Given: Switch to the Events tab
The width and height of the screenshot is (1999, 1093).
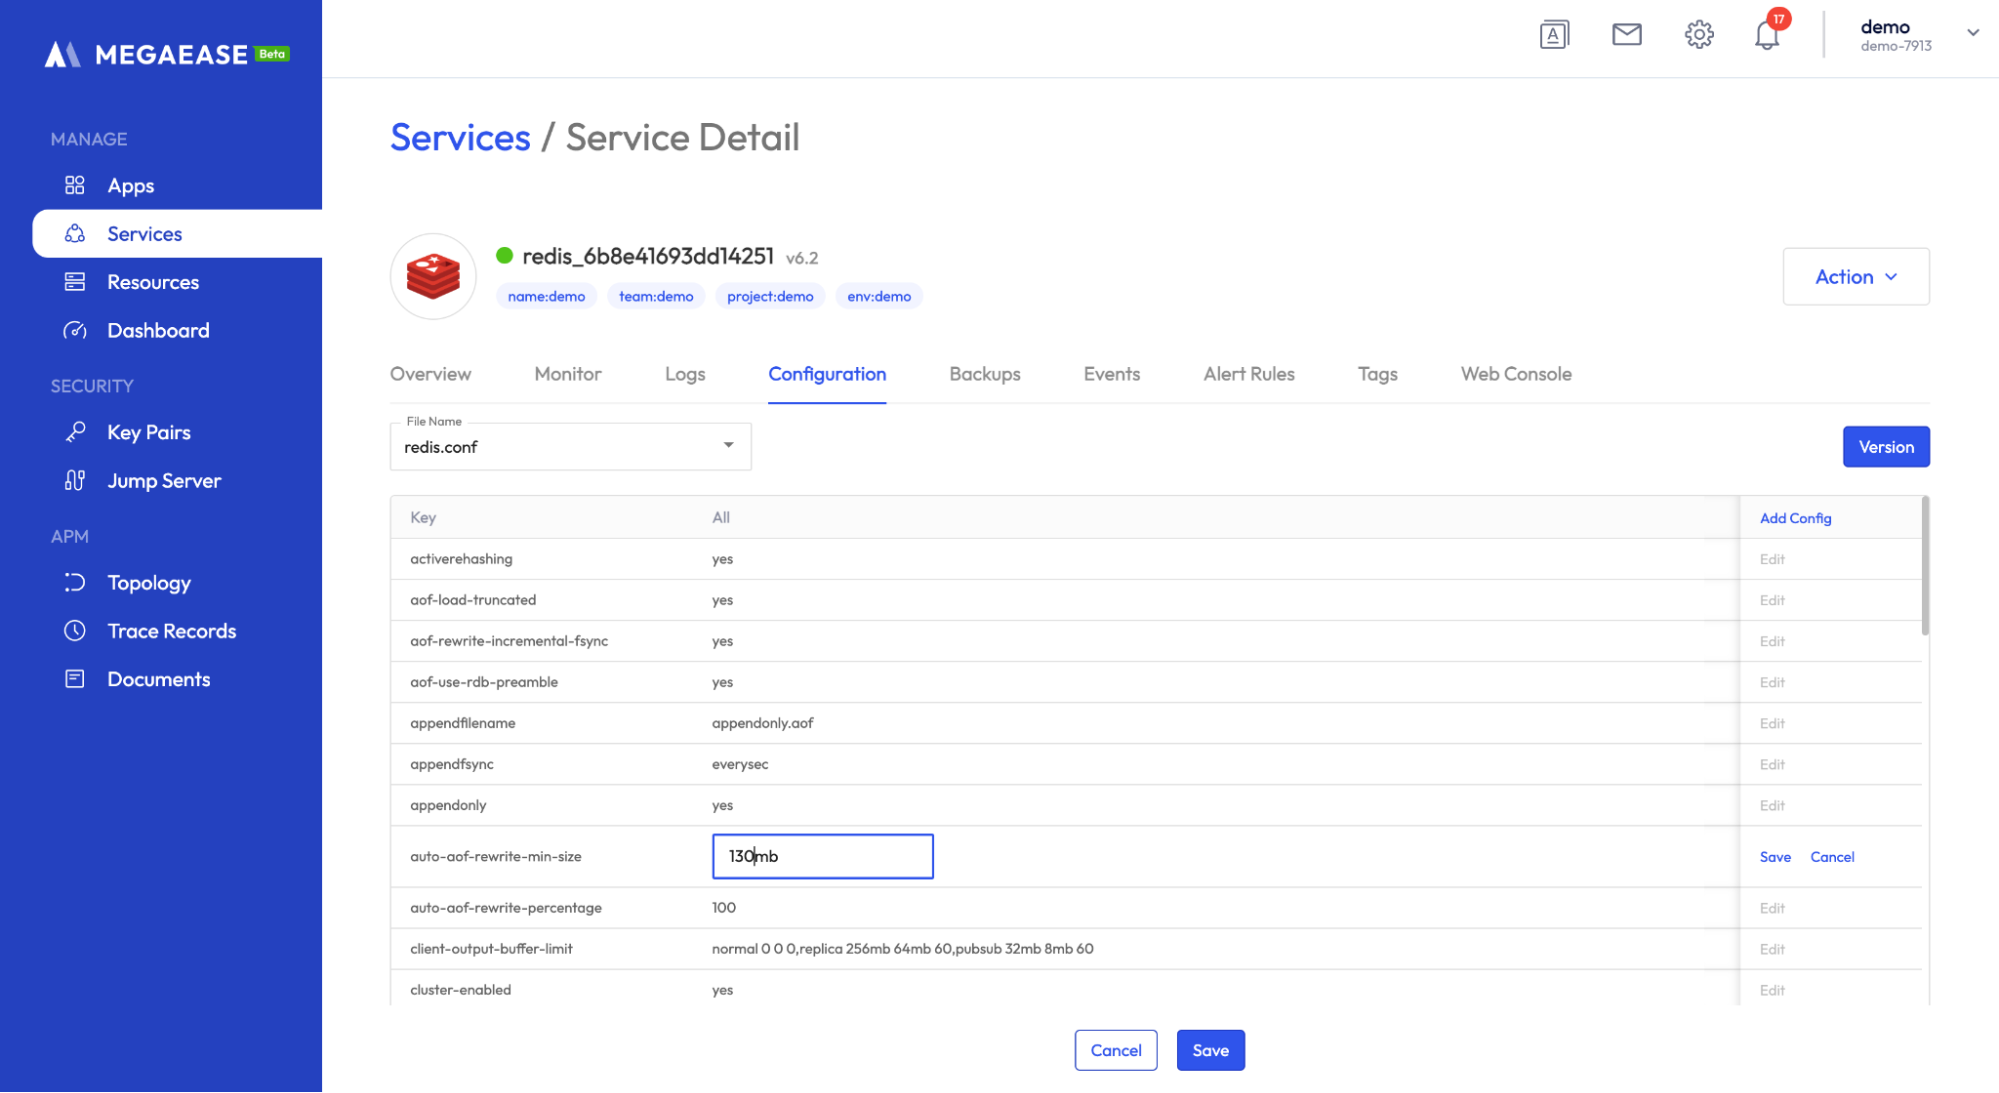Looking at the screenshot, I should [x=1112, y=374].
